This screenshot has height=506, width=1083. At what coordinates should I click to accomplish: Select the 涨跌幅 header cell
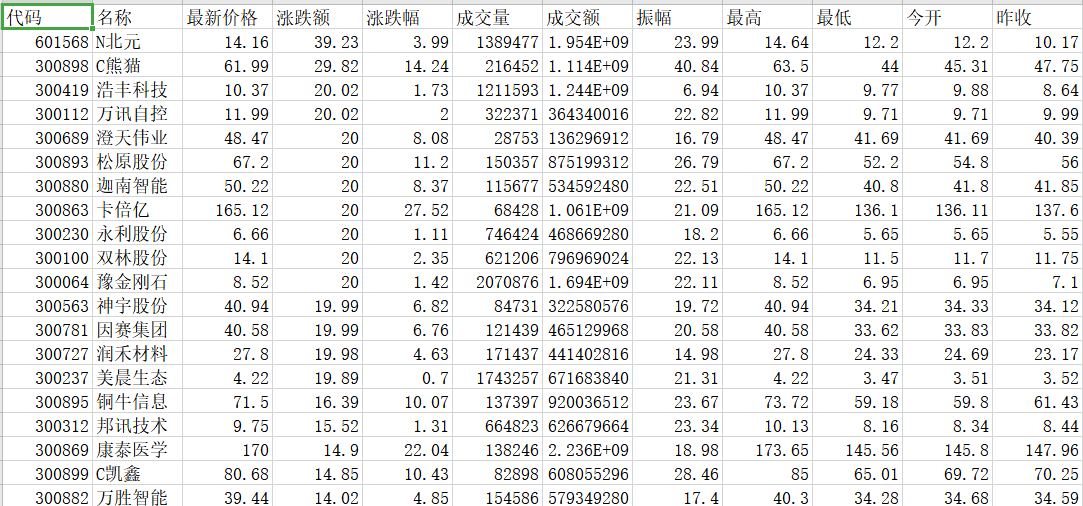(408, 17)
